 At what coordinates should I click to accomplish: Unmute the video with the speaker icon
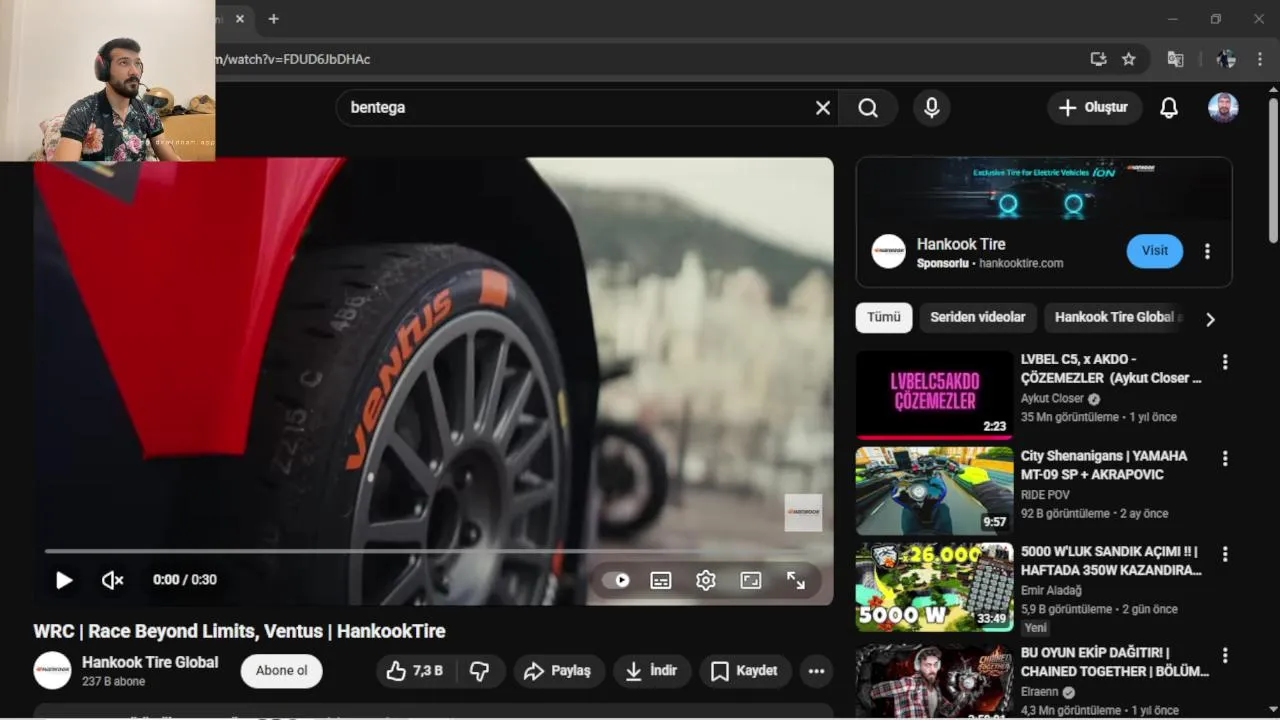(112, 580)
